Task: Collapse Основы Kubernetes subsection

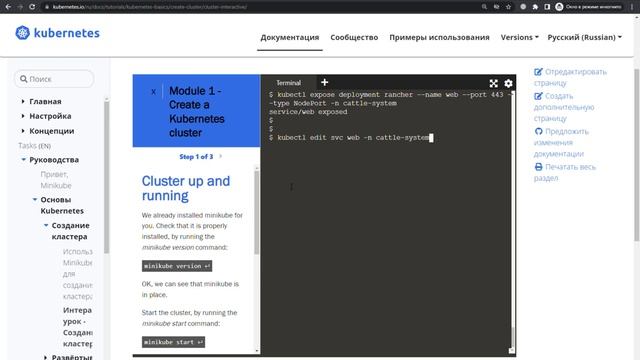Action: click(35, 200)
